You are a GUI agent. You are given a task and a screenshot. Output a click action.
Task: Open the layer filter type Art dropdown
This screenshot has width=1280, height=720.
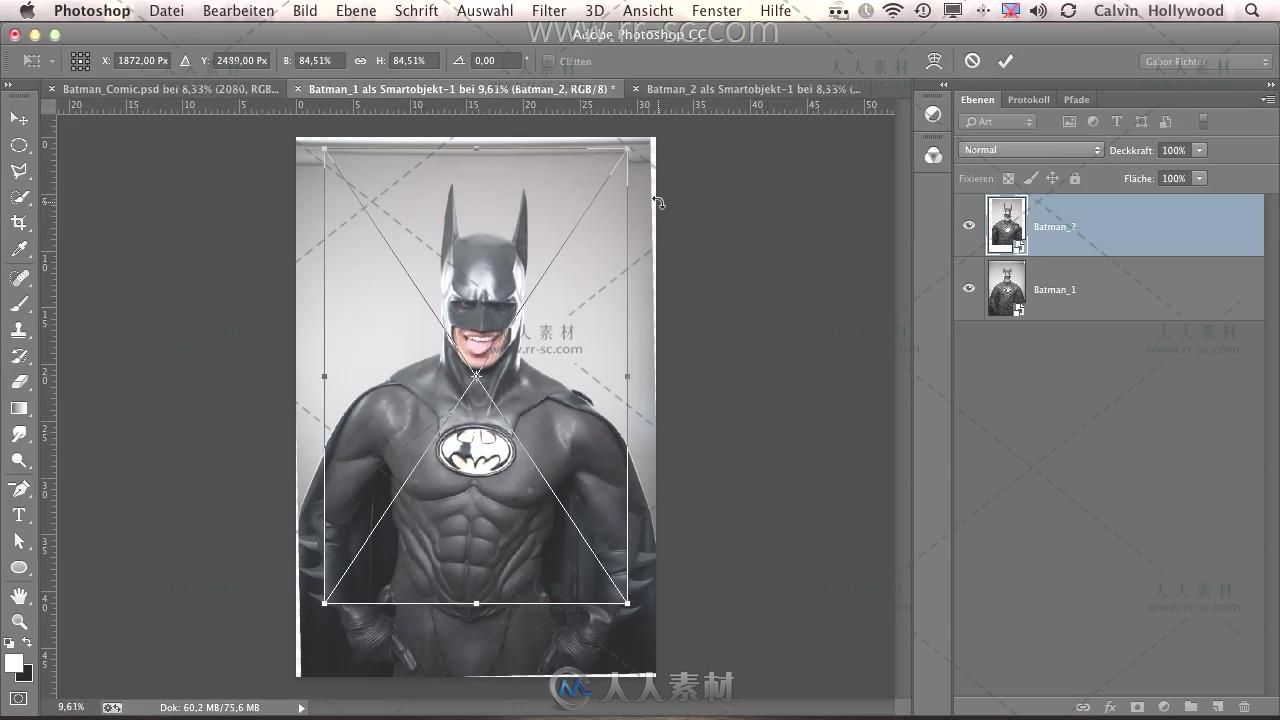pyautogui.click(x=998, y=122)
